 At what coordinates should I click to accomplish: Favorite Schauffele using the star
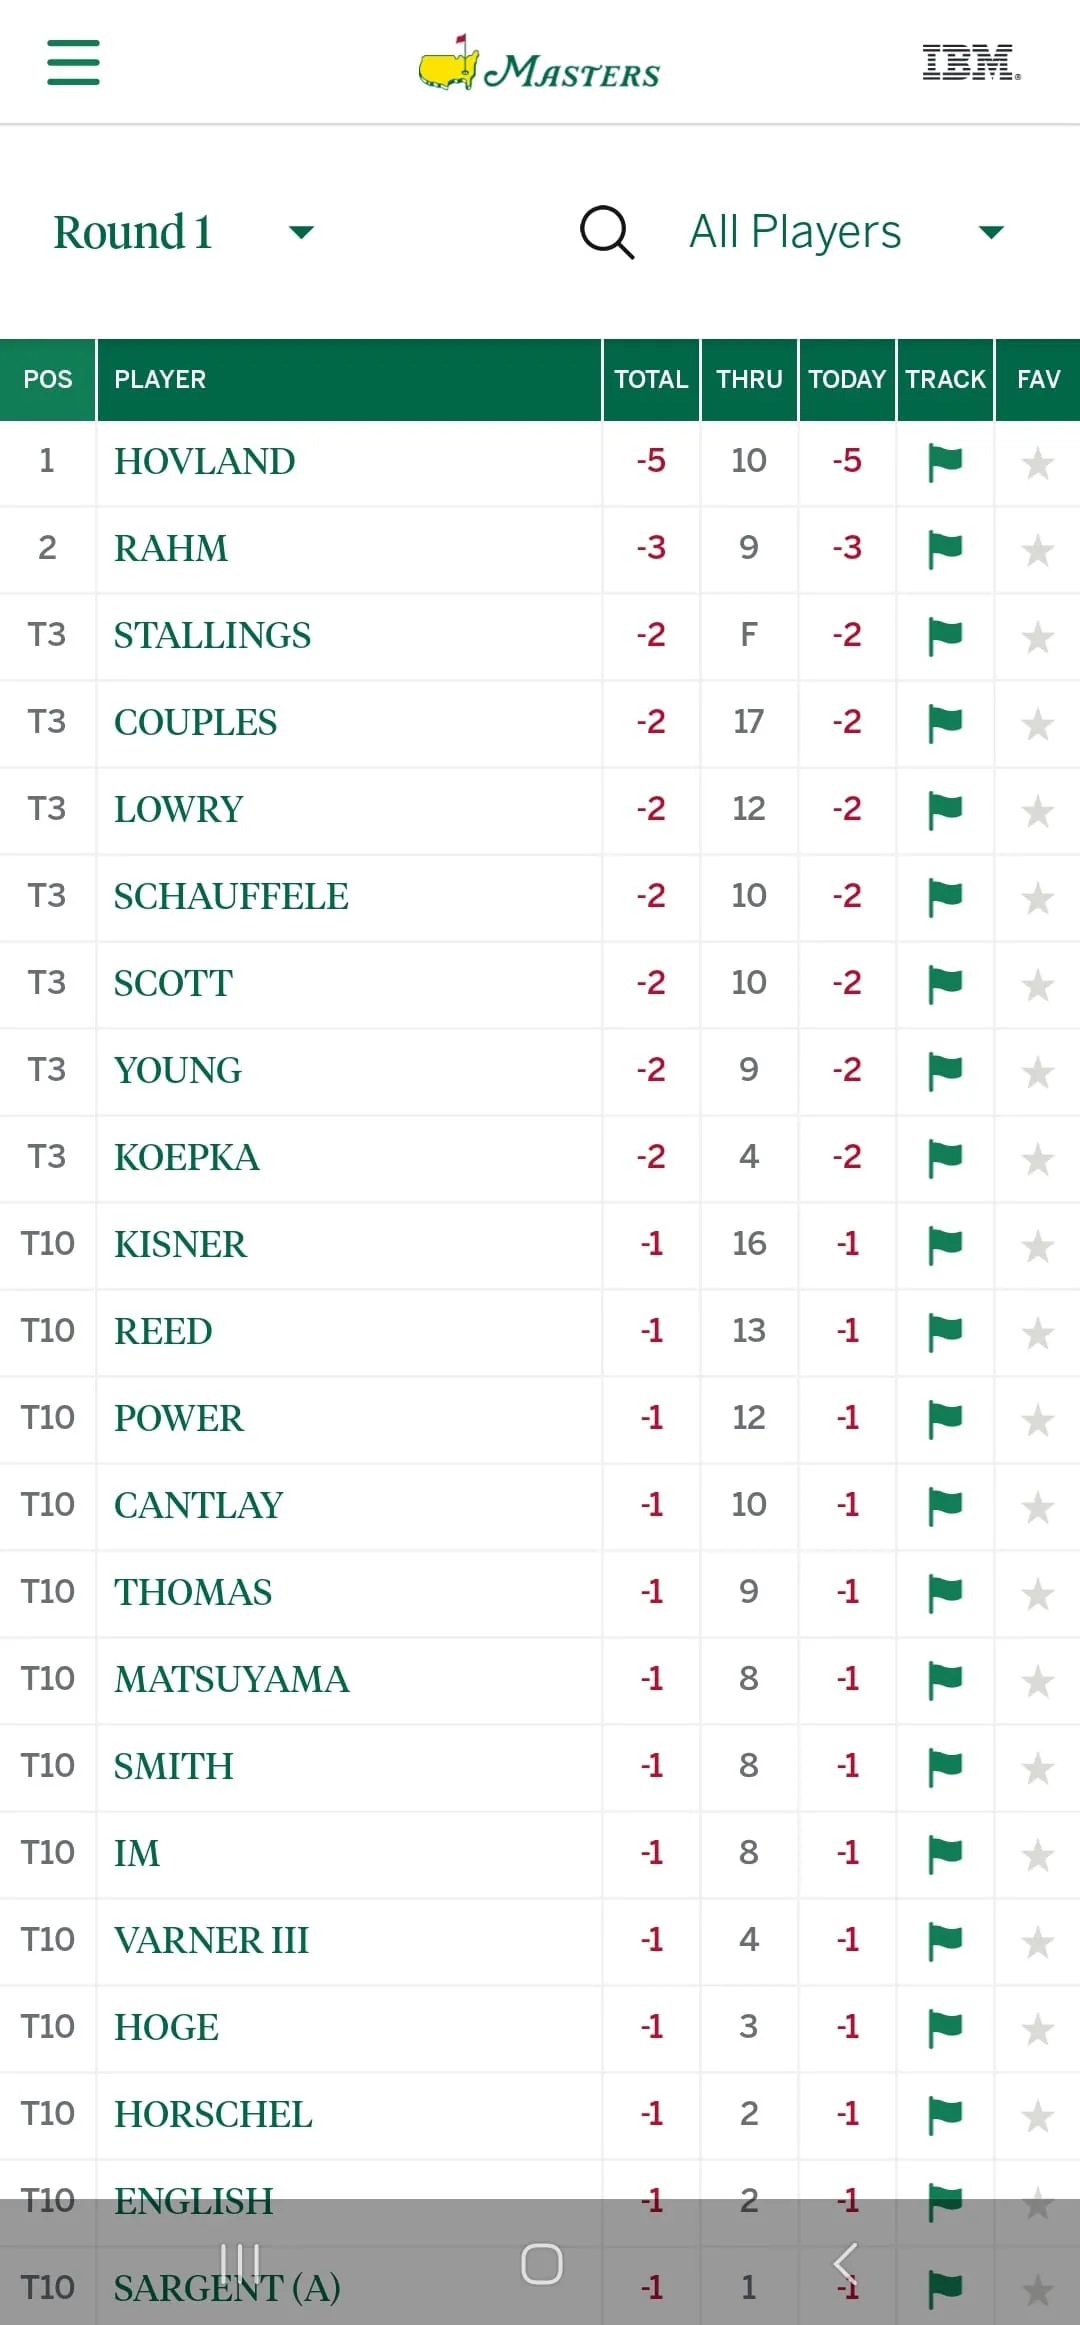(1037, 897)
